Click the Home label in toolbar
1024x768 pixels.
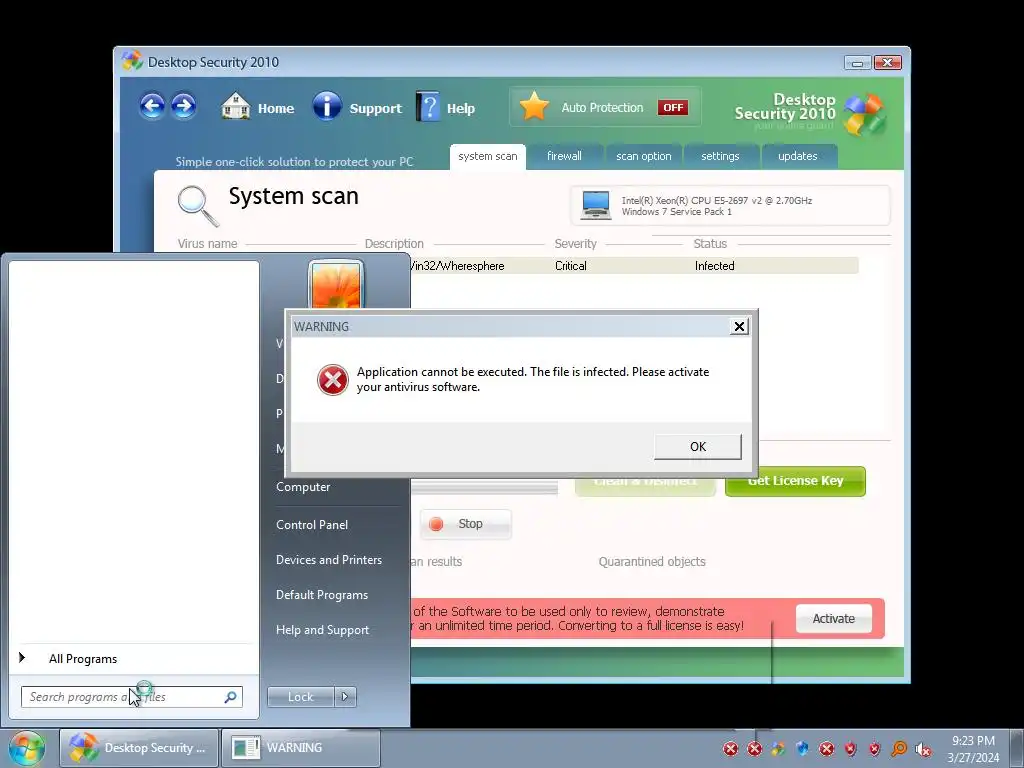(276, 108)
